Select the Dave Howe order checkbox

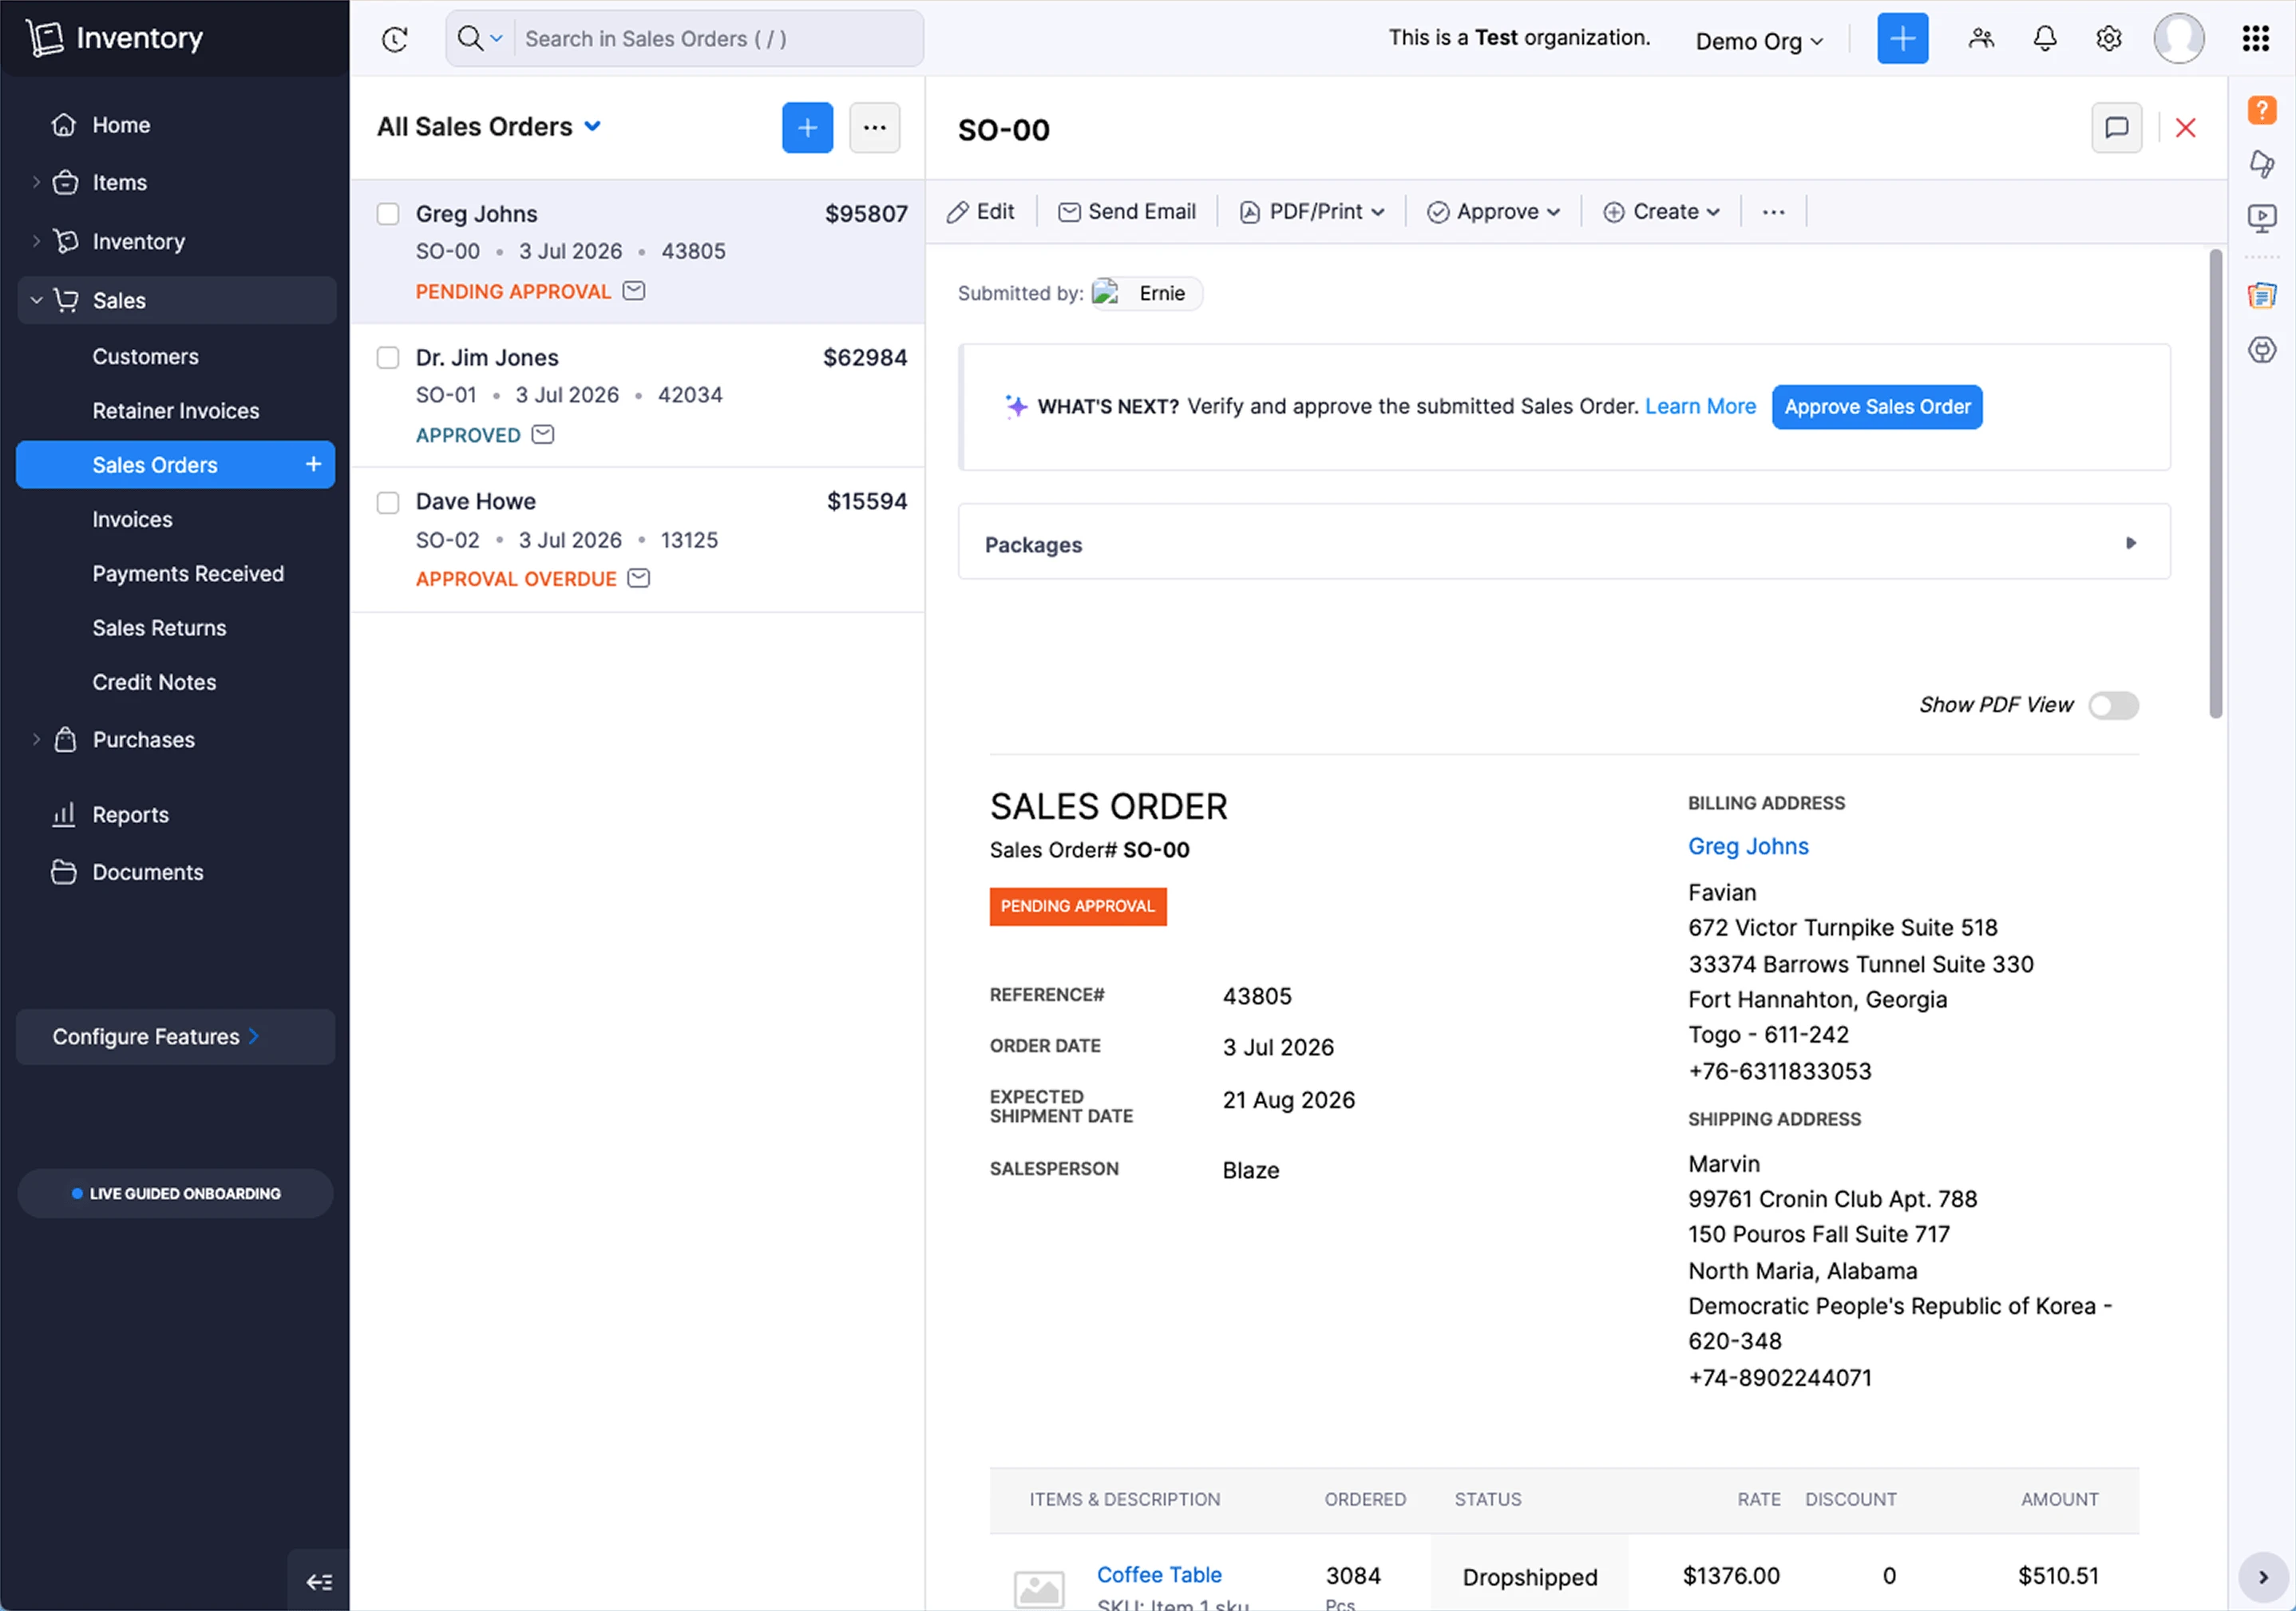[x=388, y=502]
